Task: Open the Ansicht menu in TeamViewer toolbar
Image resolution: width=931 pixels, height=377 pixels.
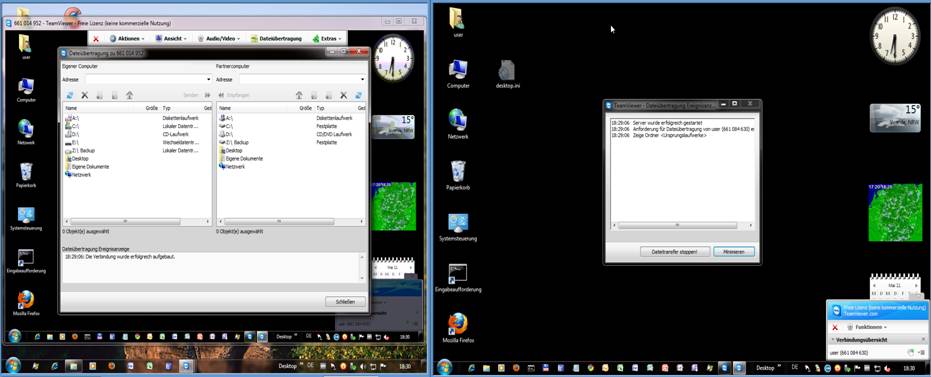Action: coord(171,39)
